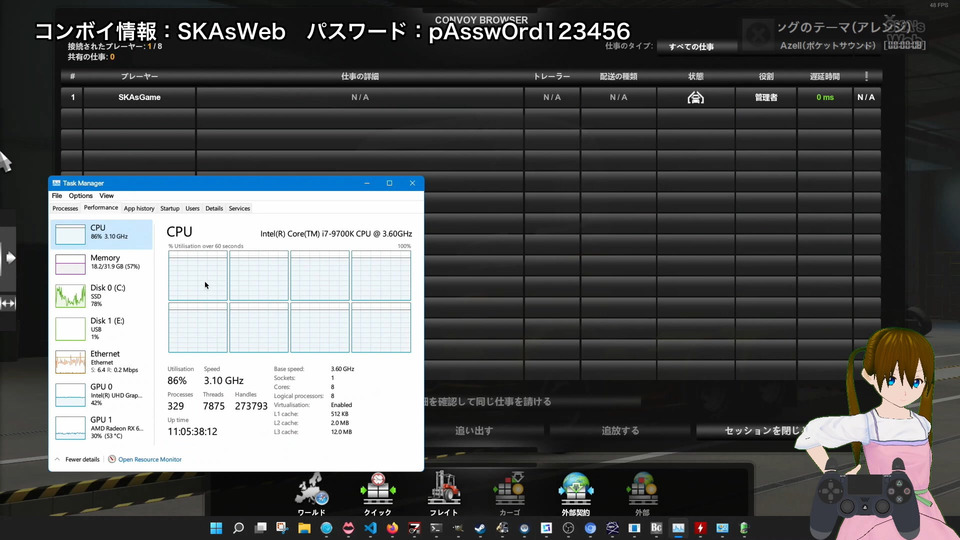Select CPU in performance sidebar

(x=101, y=234)
